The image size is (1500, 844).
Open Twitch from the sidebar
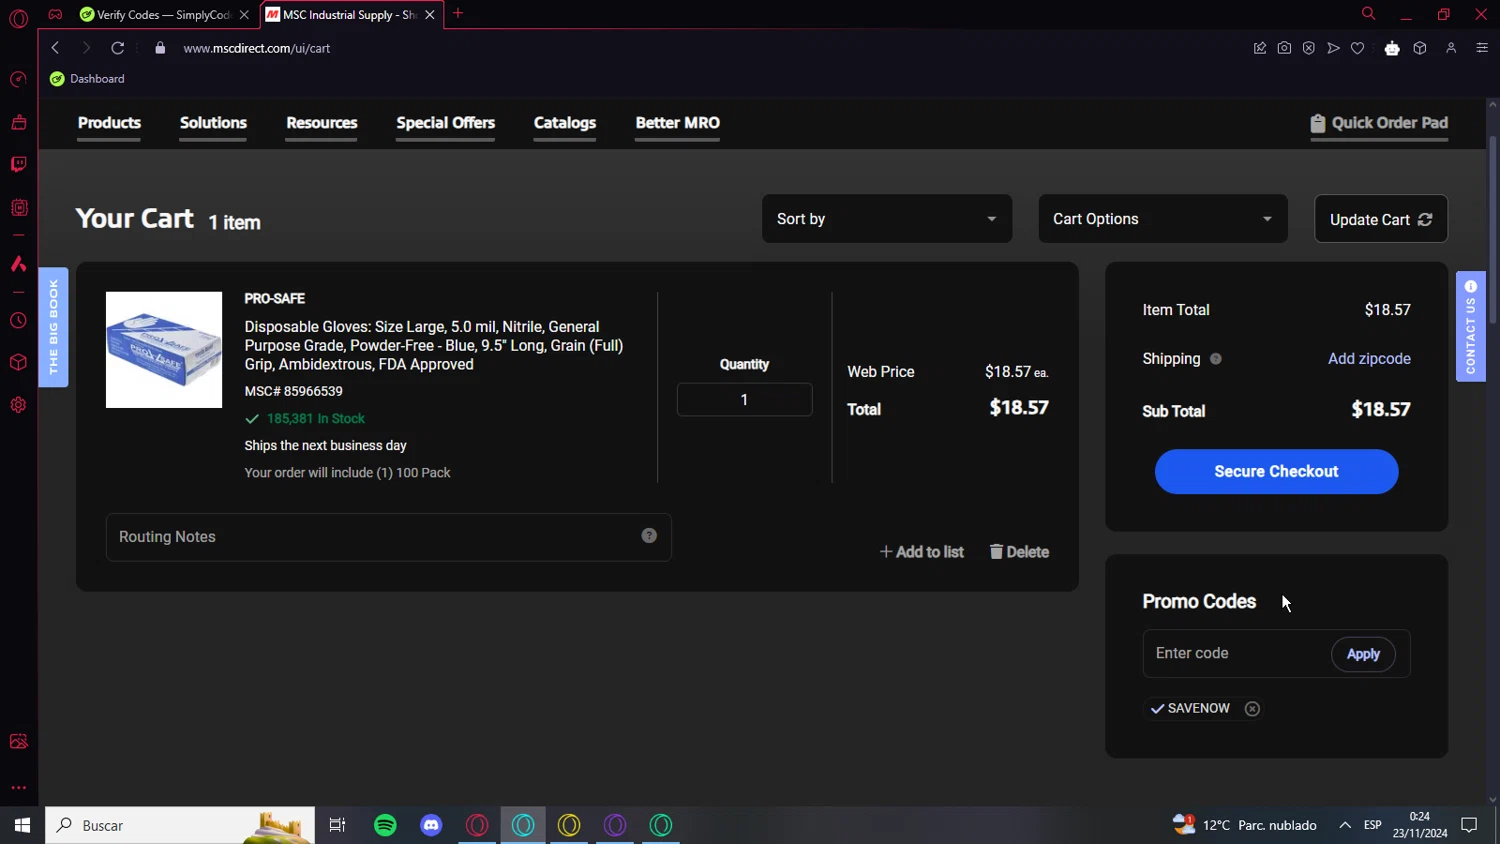point(18,164)
